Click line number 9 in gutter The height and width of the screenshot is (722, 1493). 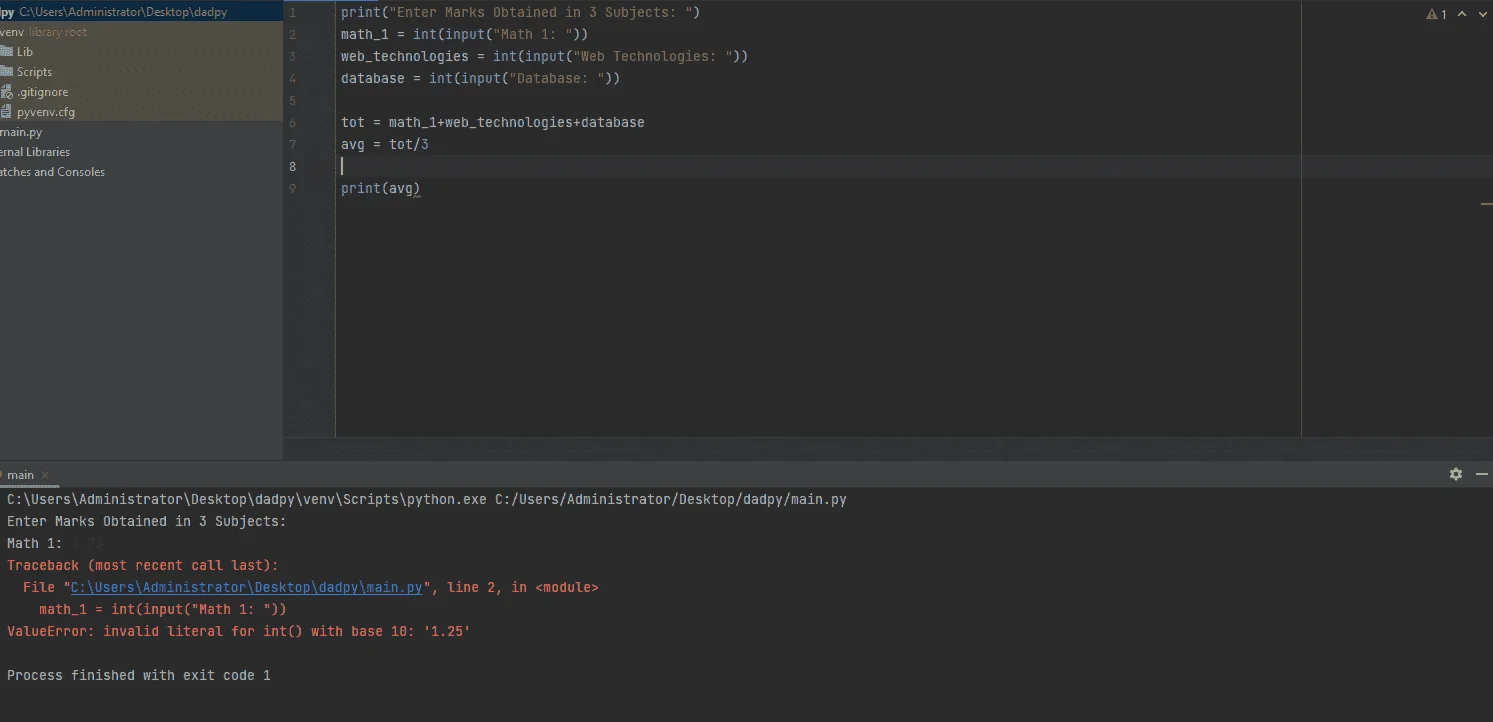[x=292, y=189]
